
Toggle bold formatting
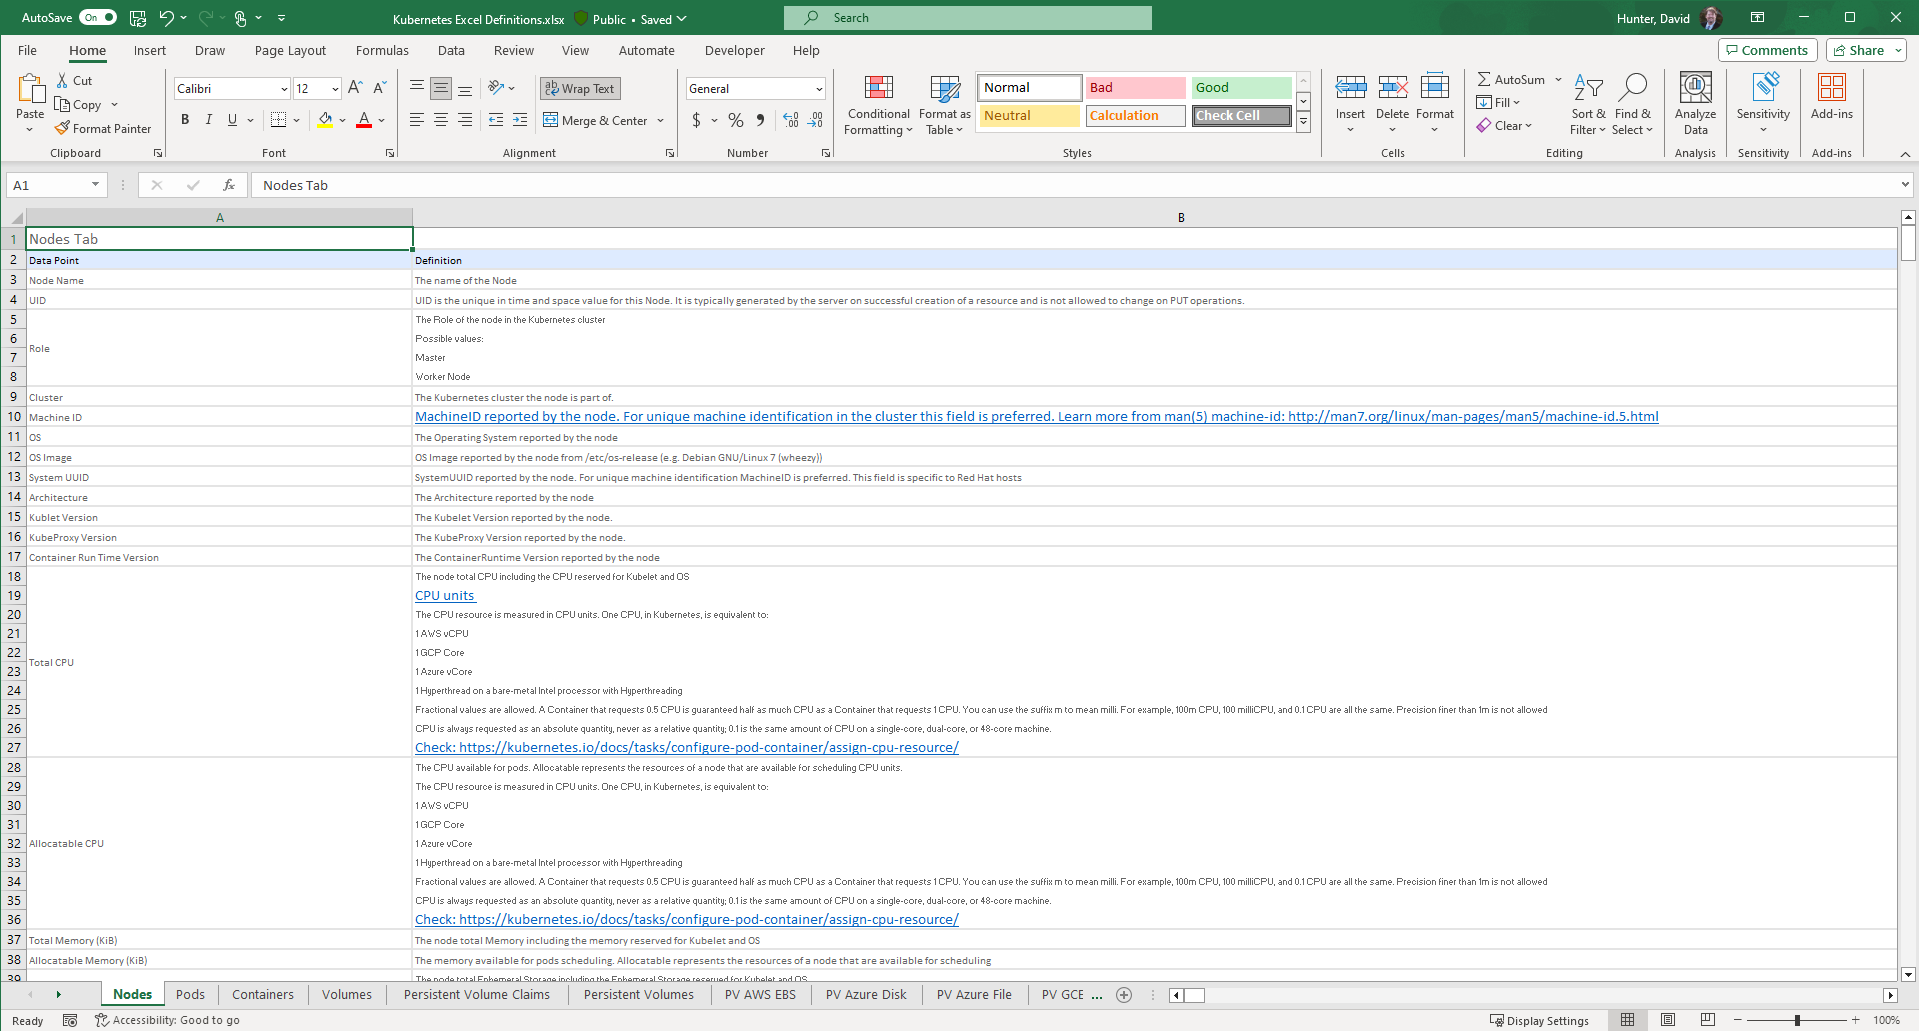coord(185,120)
